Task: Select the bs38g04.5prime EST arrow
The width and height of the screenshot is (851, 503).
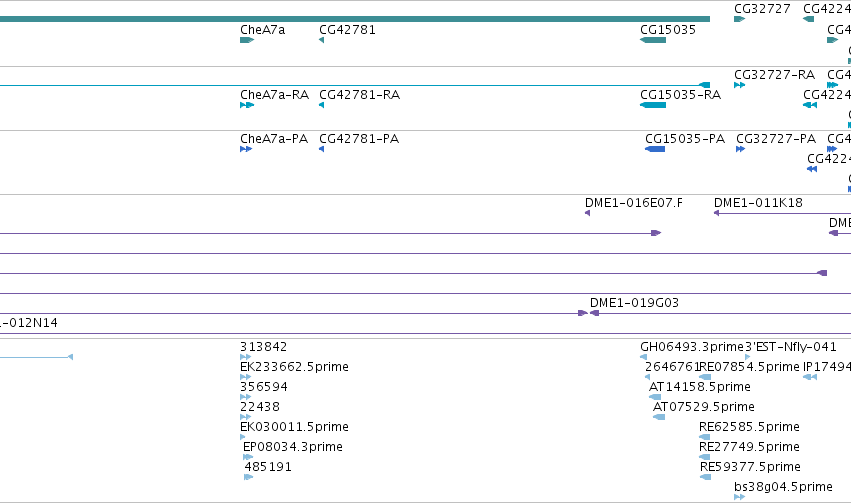Action: point(739,497)
